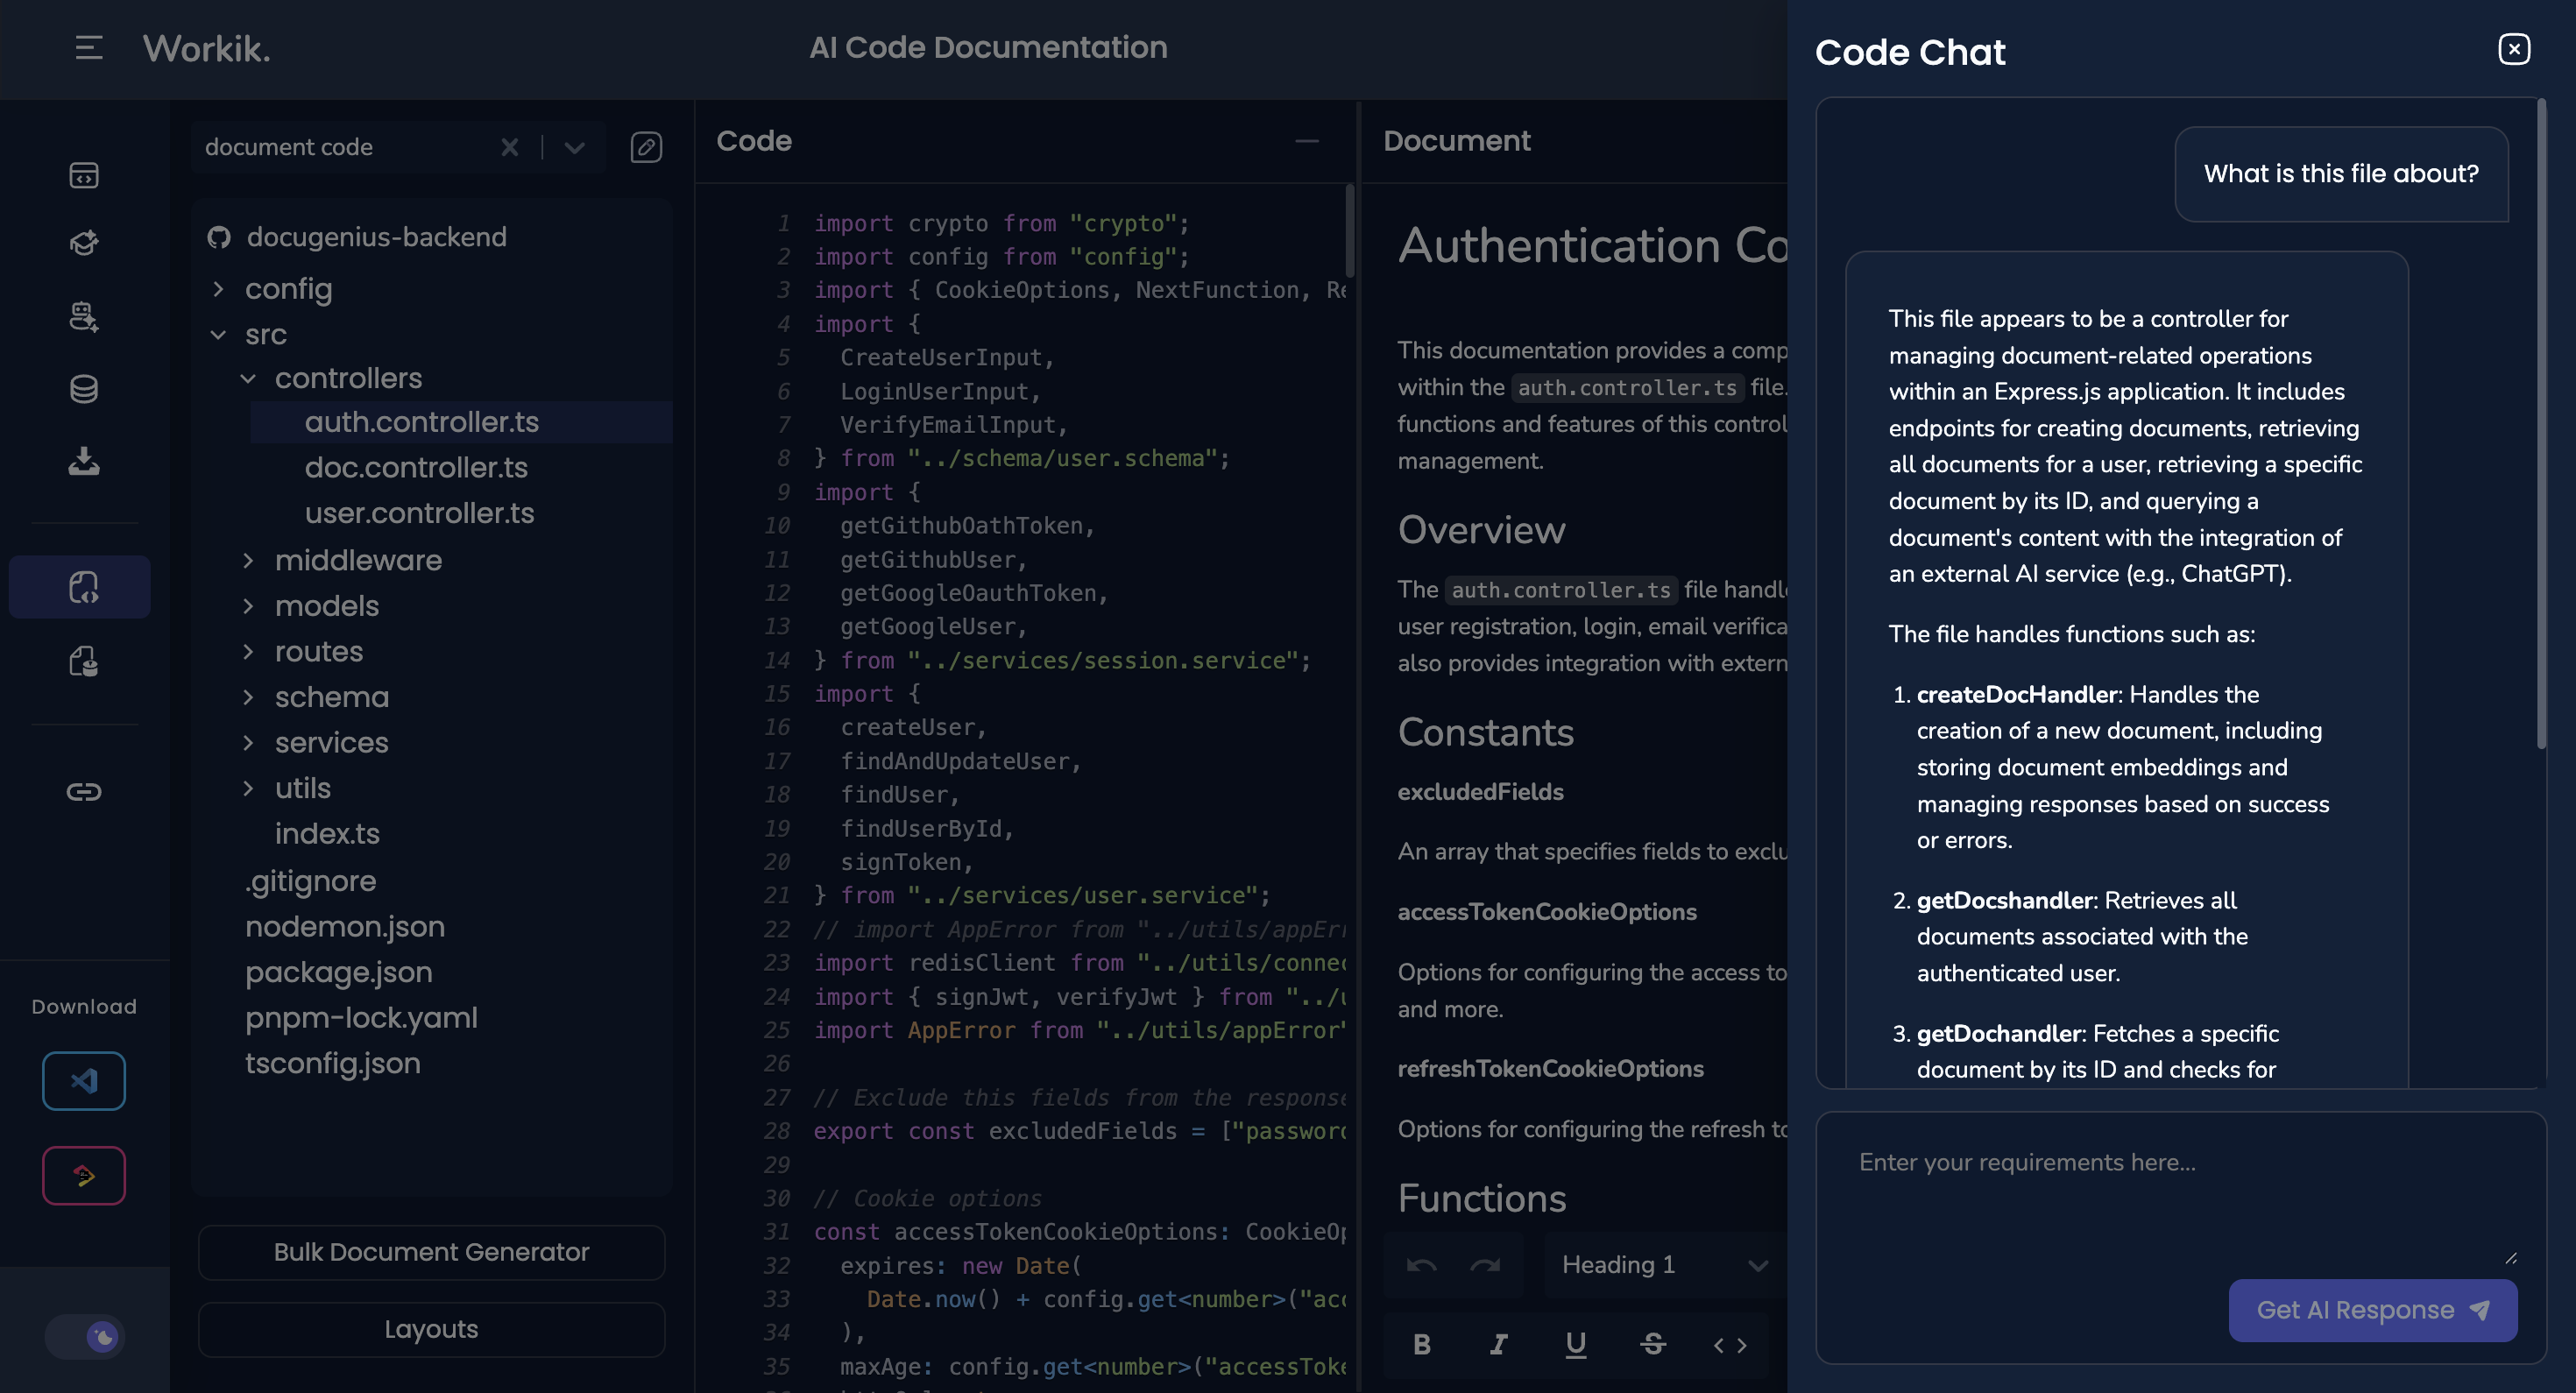Click the Workik logo text
2576x1393 pixels.
tap(207, 48)
